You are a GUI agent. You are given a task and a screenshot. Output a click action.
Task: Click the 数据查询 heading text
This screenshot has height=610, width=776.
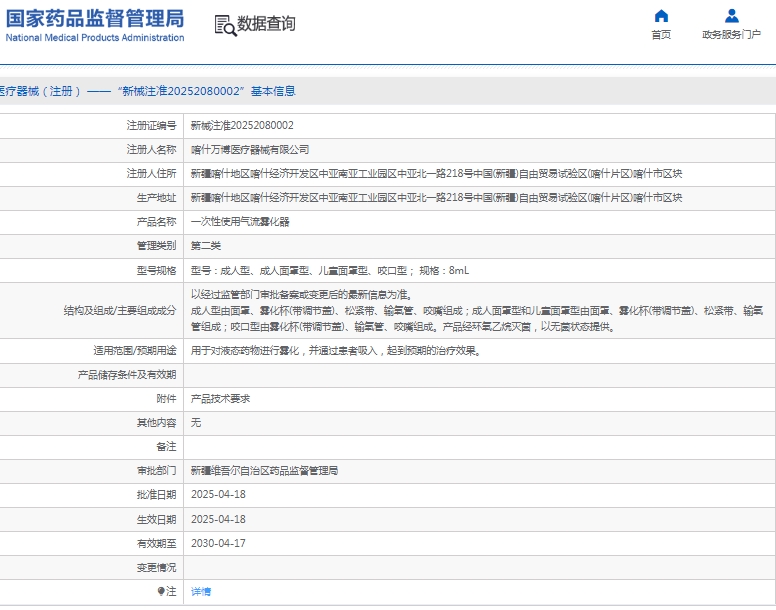click(266, 23)
